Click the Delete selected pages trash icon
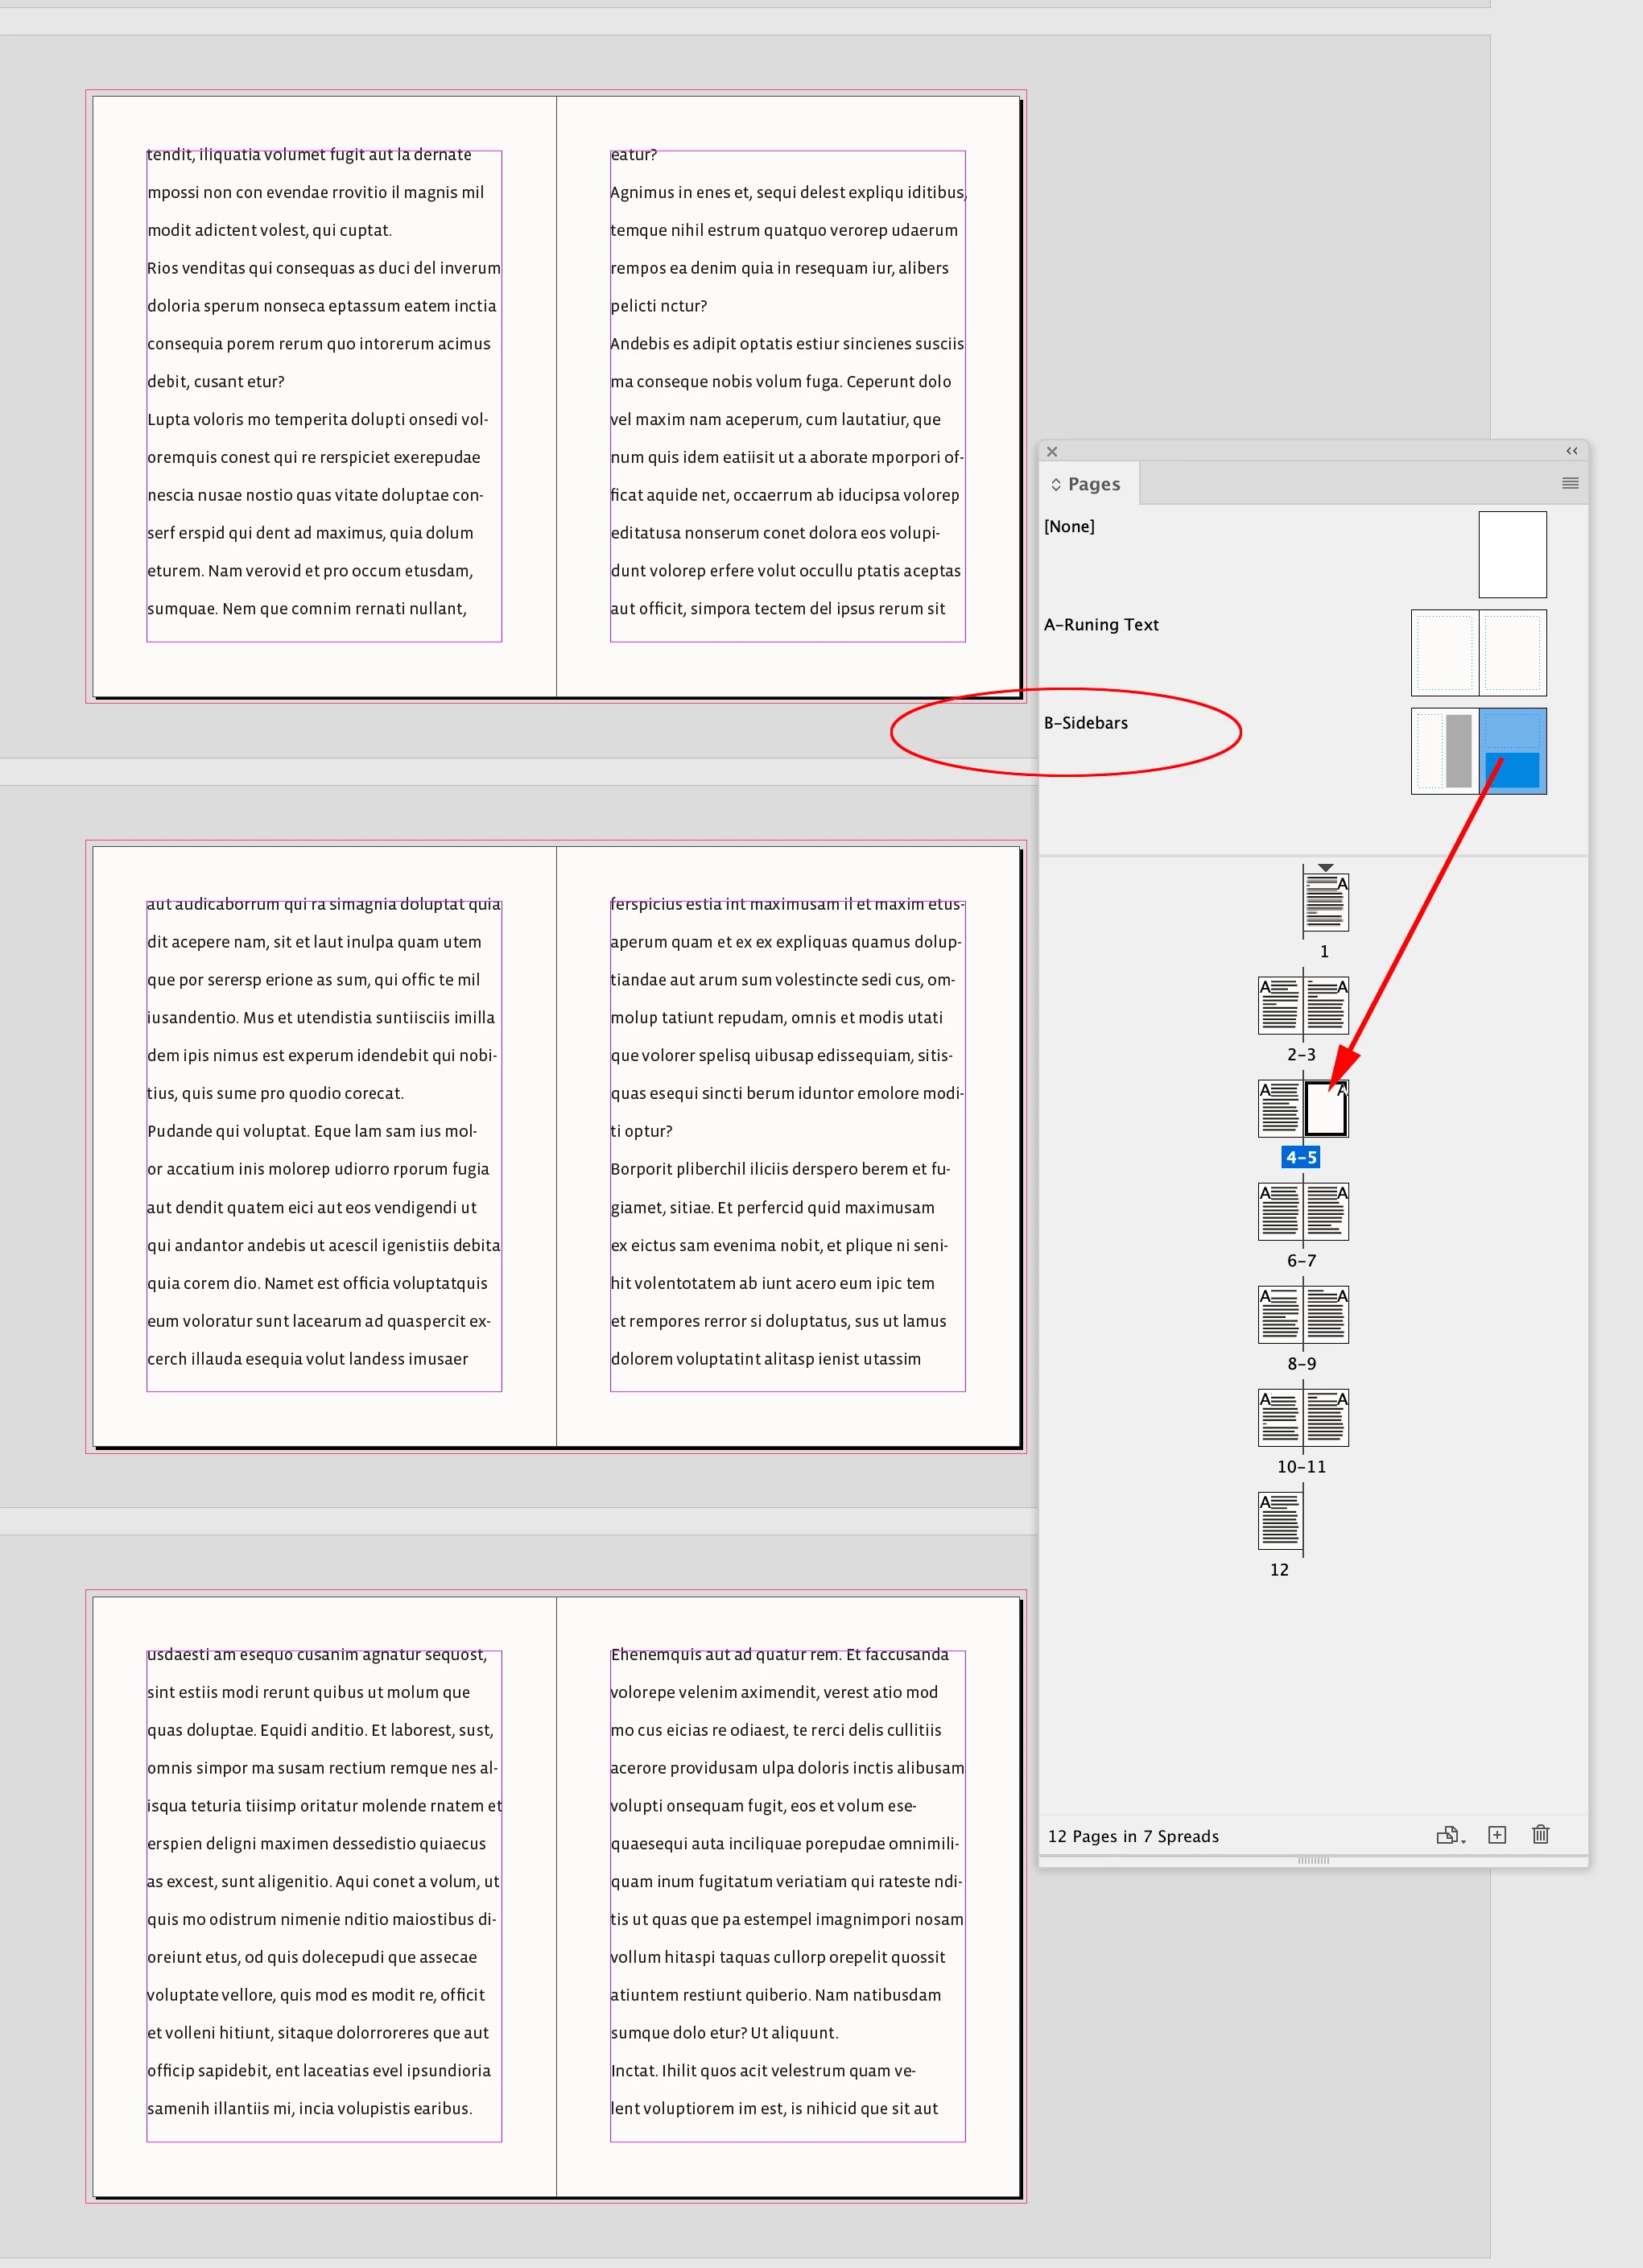 coord(1540,1835)
